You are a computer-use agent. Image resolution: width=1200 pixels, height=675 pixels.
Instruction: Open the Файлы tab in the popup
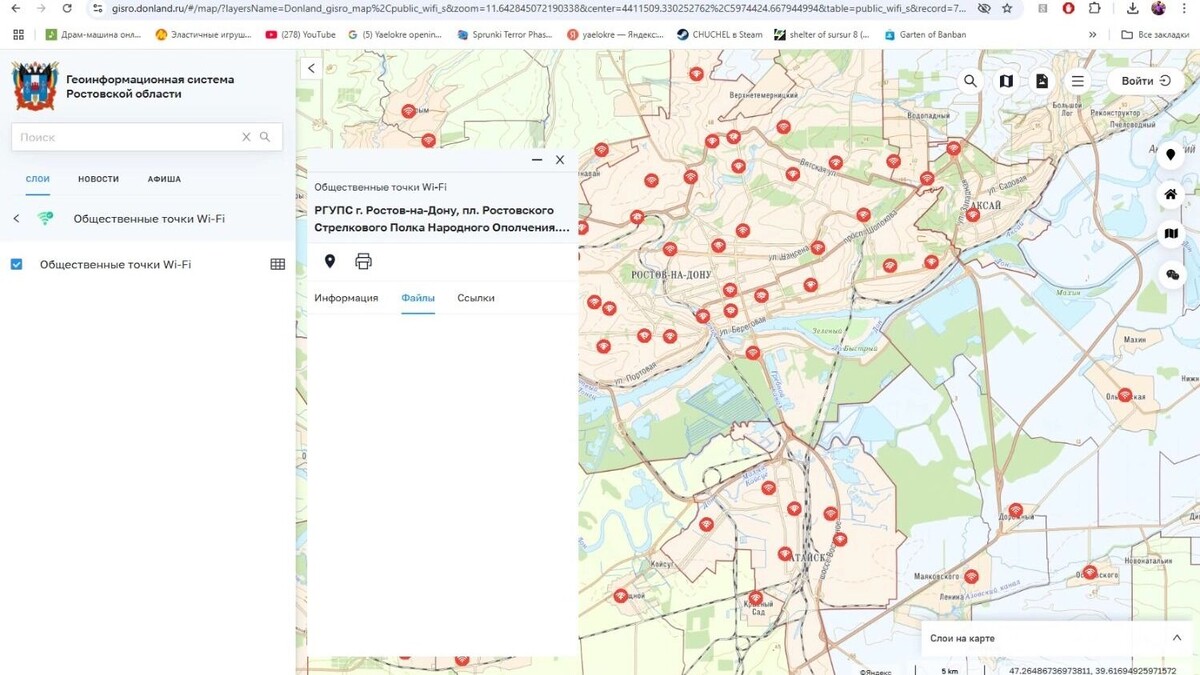click(x=418, y=298)
